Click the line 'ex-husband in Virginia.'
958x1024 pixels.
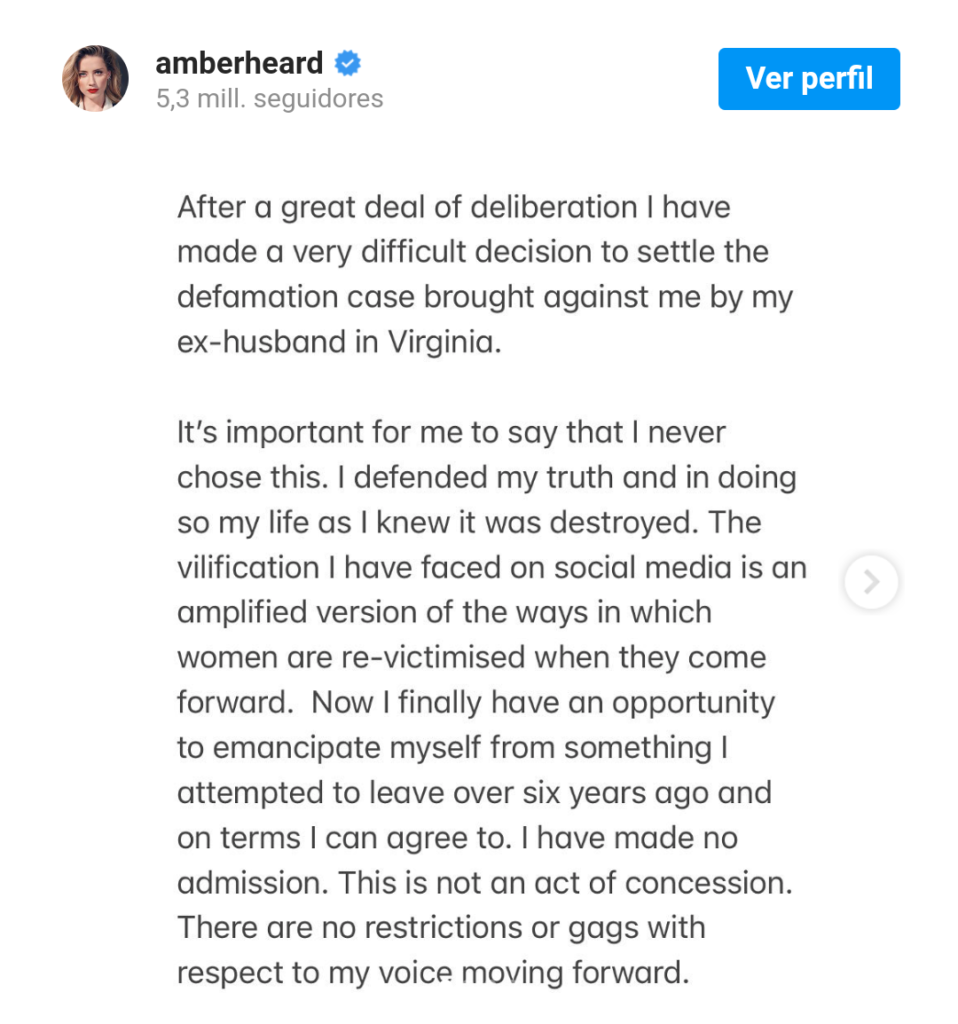pos(339,342)
